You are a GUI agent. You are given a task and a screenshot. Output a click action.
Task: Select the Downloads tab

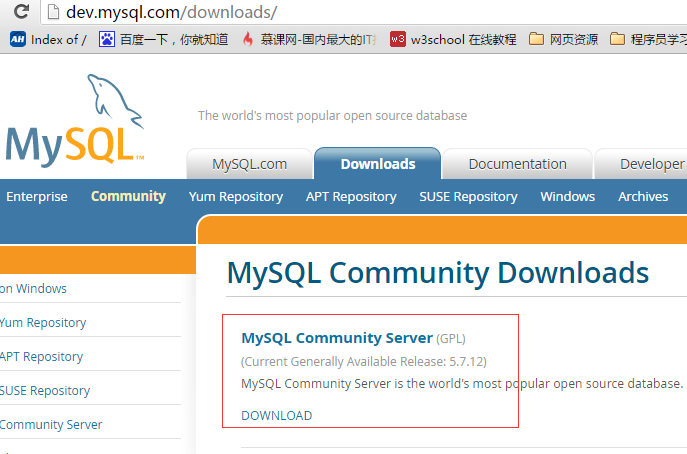click(378, 163)
